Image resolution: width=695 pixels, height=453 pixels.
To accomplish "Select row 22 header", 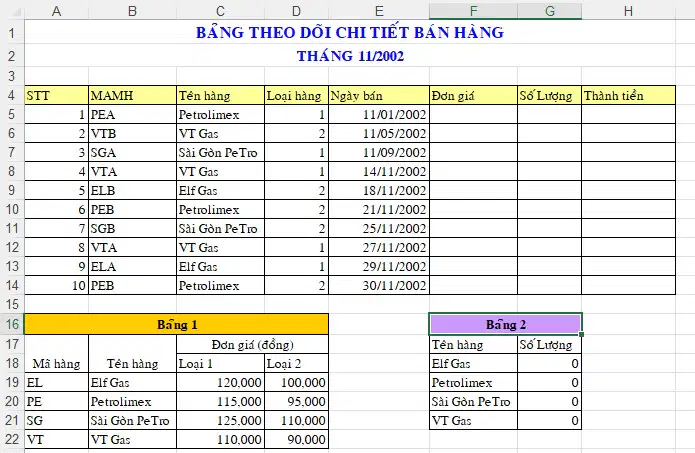I will tap(12, 439).
